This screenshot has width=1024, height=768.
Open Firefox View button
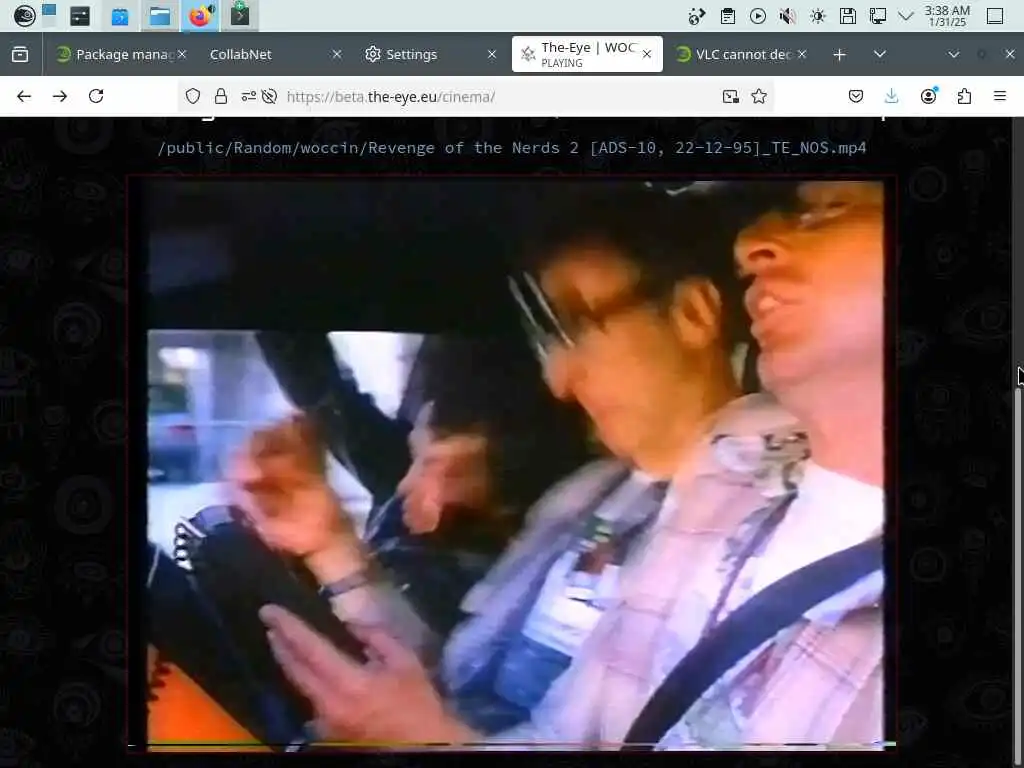tap(20, 54)
